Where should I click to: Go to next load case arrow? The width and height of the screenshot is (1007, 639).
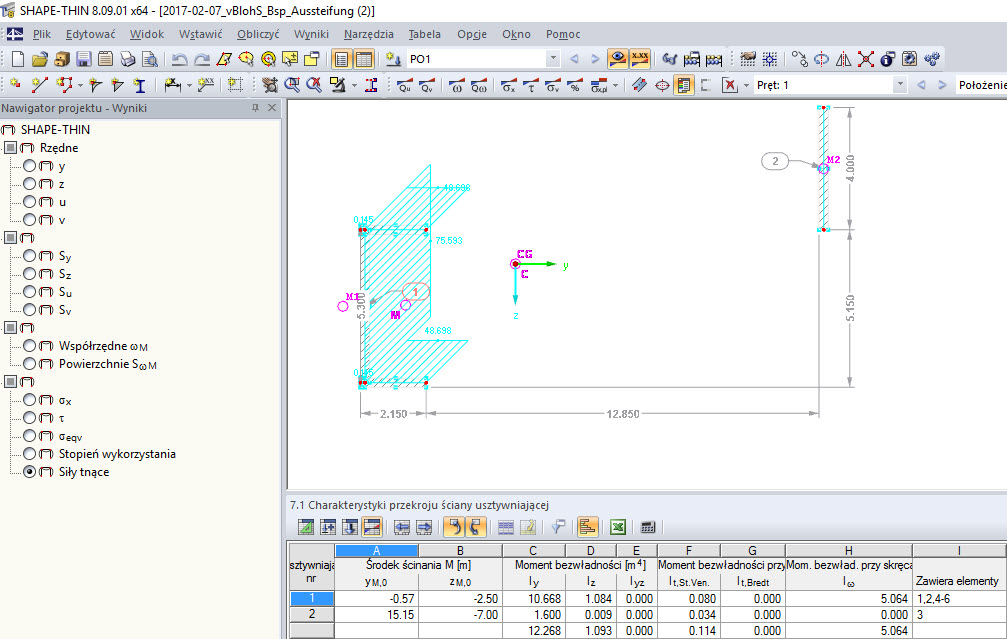pyautogui.click(x=595, y=58)
